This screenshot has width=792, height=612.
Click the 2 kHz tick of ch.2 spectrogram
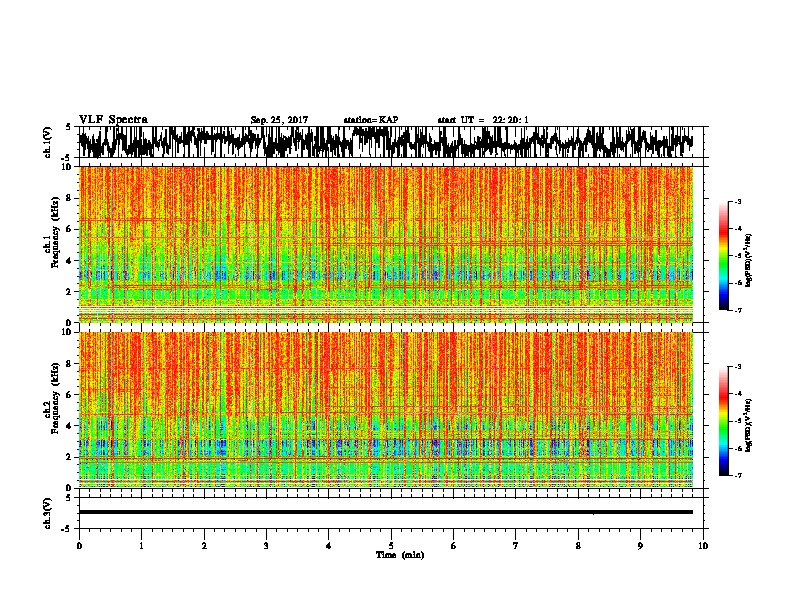70,457
